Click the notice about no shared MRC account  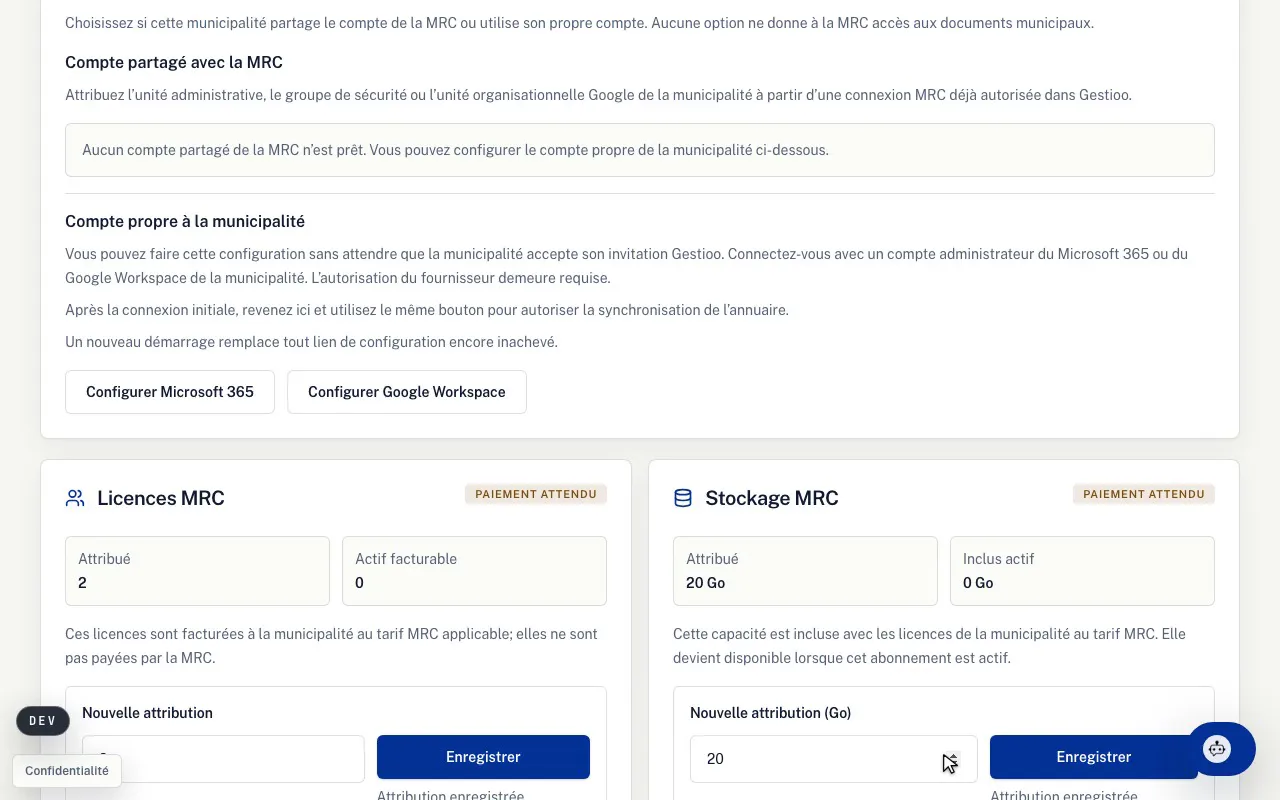click(x=640, y=150)
